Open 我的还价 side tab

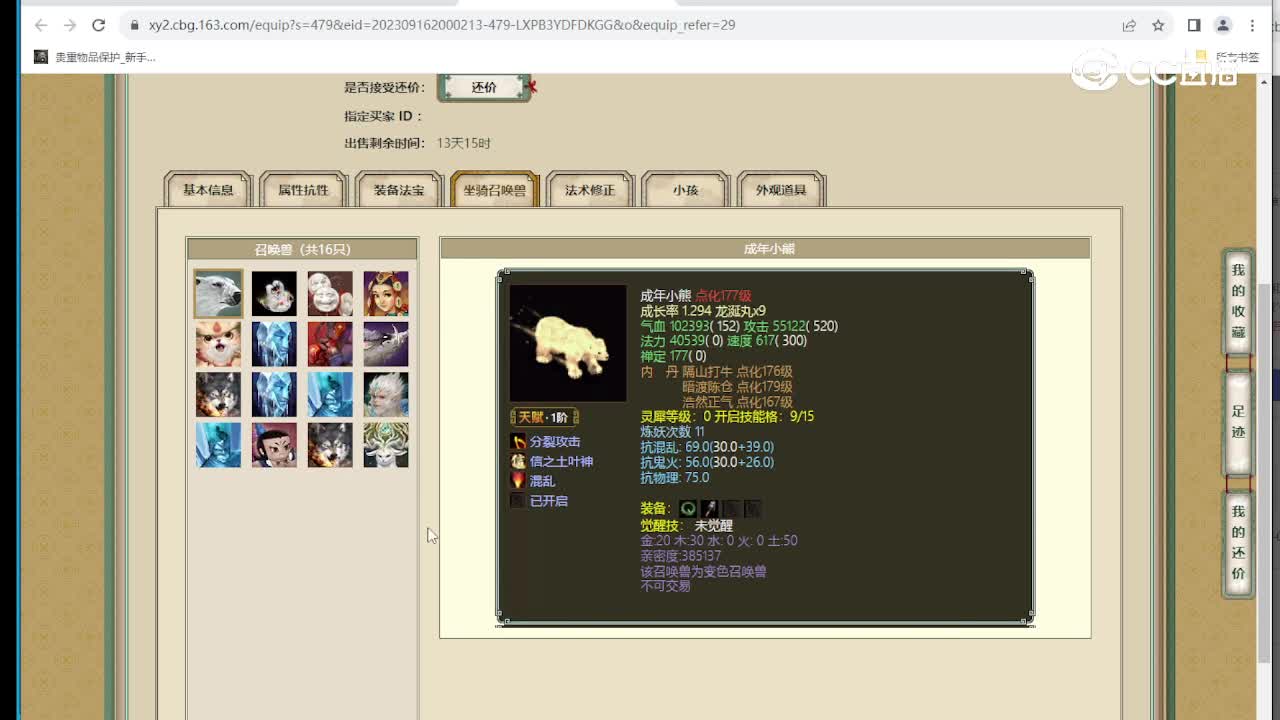(1238, 542)
